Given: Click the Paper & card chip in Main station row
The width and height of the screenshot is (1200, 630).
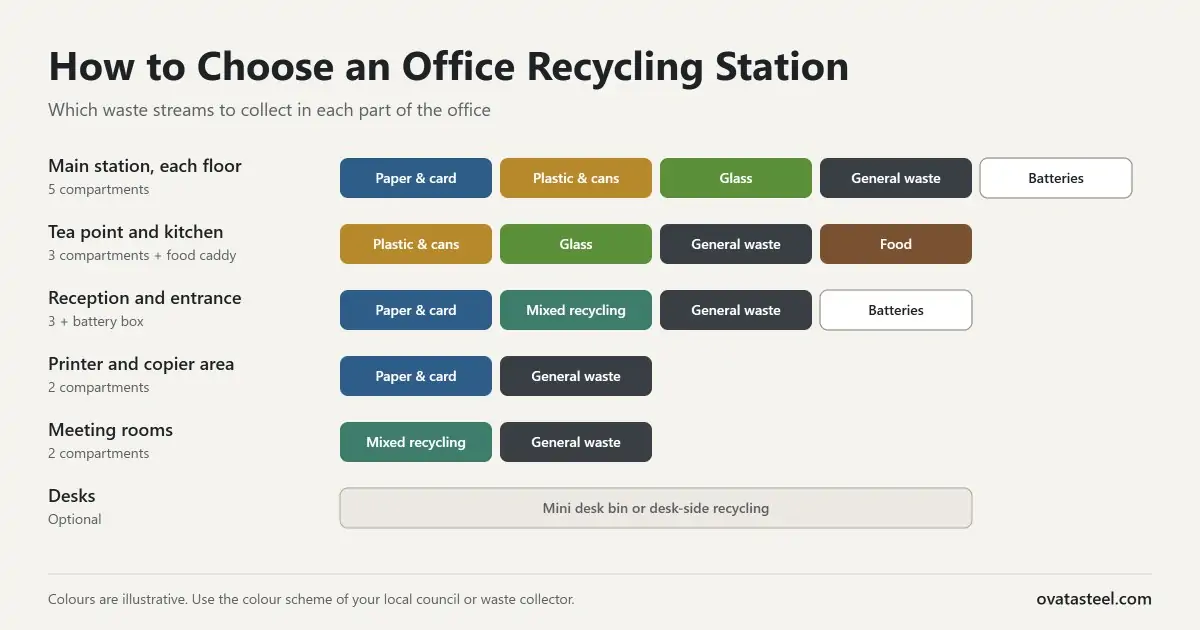Looking at the screenshot, I should click(416, 178).
